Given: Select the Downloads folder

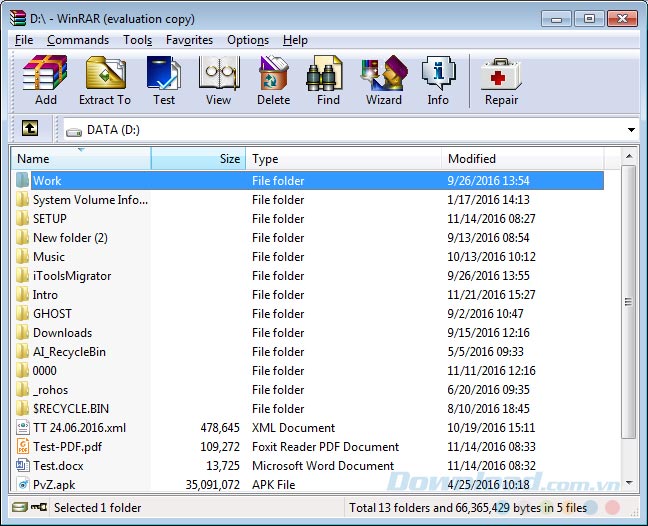Looking at the screenshot, I should click(62, 333).
